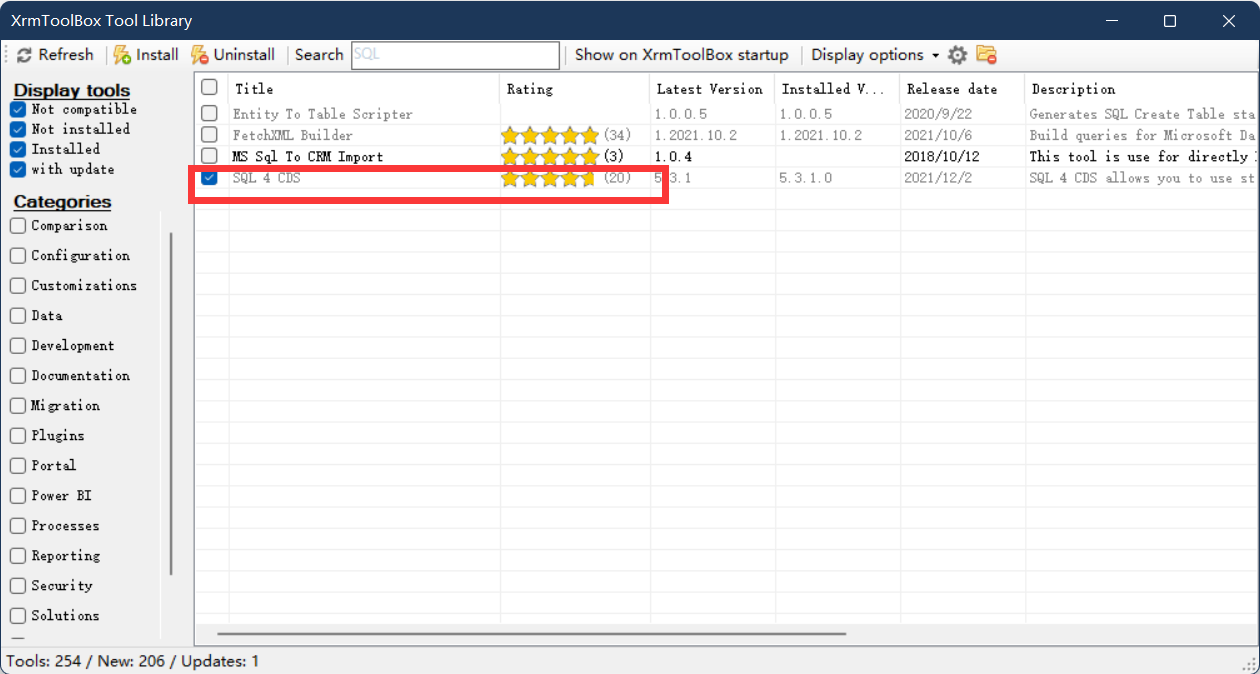1260x674 pixels.
Task: Click release date 2020/9/22 cell
Action: tap(938, 114)
